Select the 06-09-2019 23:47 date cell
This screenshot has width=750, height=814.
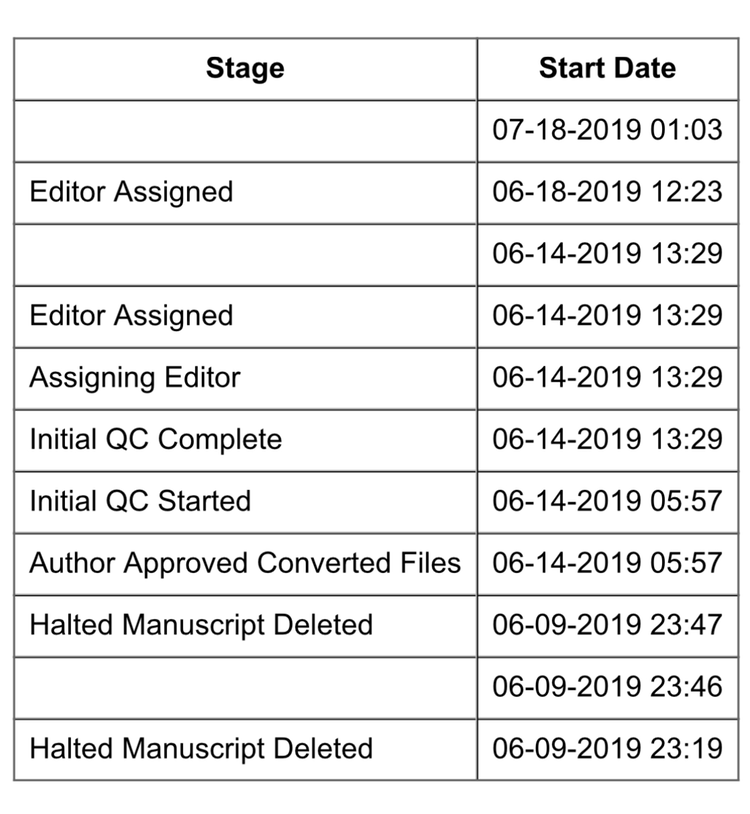[x=607, y=625]
